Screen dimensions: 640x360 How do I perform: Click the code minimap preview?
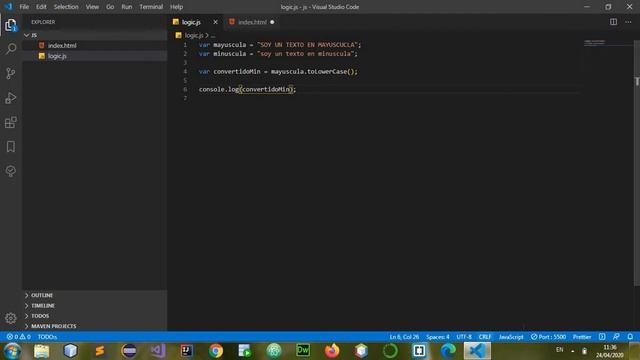point(594,43)
